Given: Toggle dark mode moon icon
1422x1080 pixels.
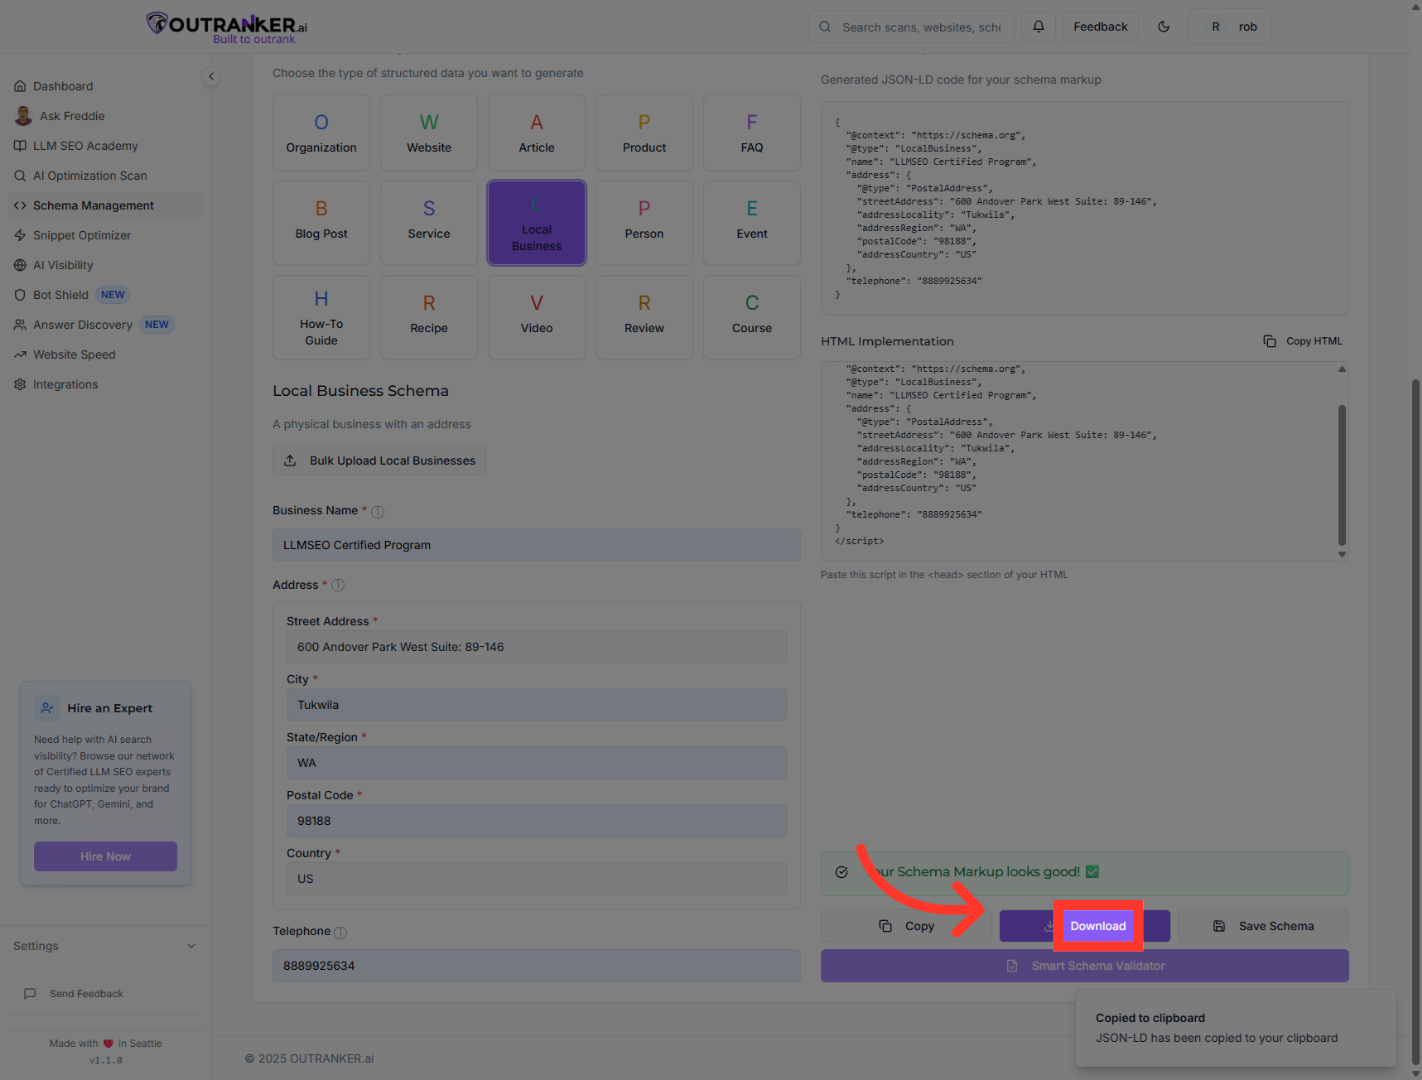Looking at the screenshot, I should [1164, 27].
